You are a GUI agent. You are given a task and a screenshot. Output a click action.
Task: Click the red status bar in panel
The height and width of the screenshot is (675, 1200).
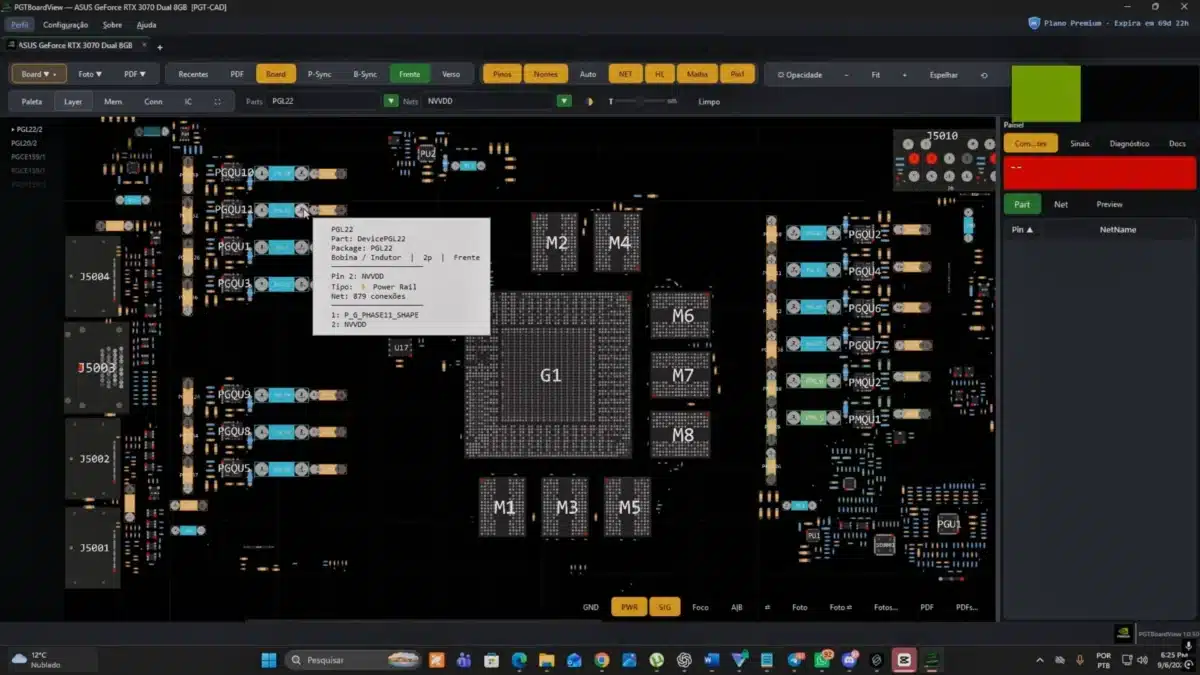point(1099,172)
